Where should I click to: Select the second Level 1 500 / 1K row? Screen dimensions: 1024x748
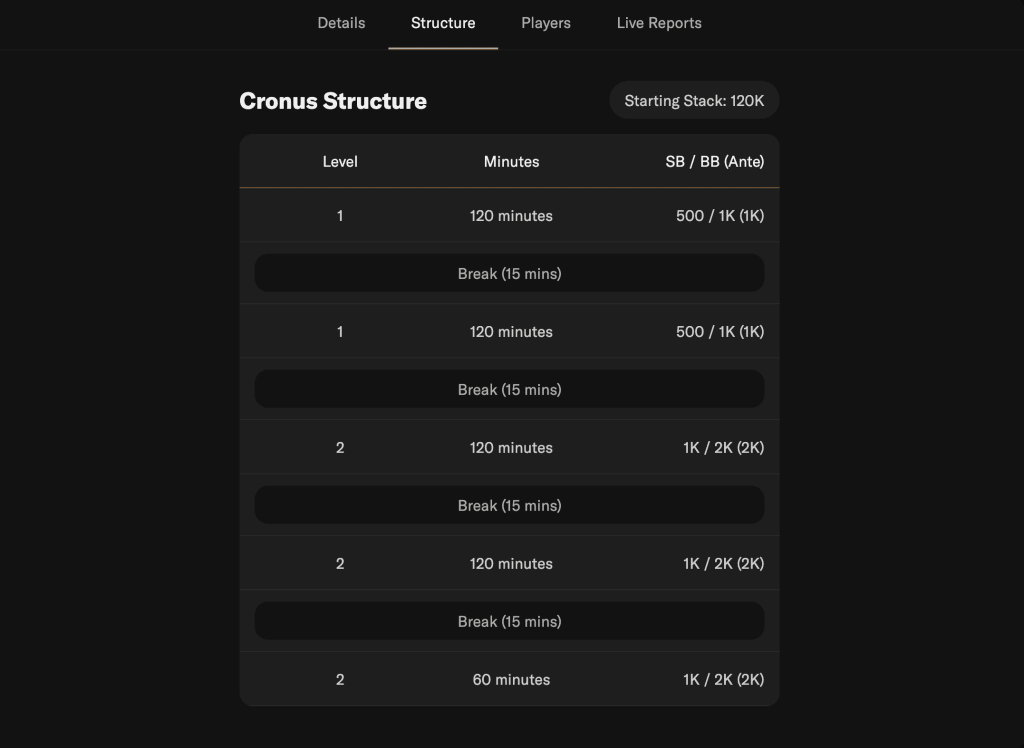(x=509, y=331)
